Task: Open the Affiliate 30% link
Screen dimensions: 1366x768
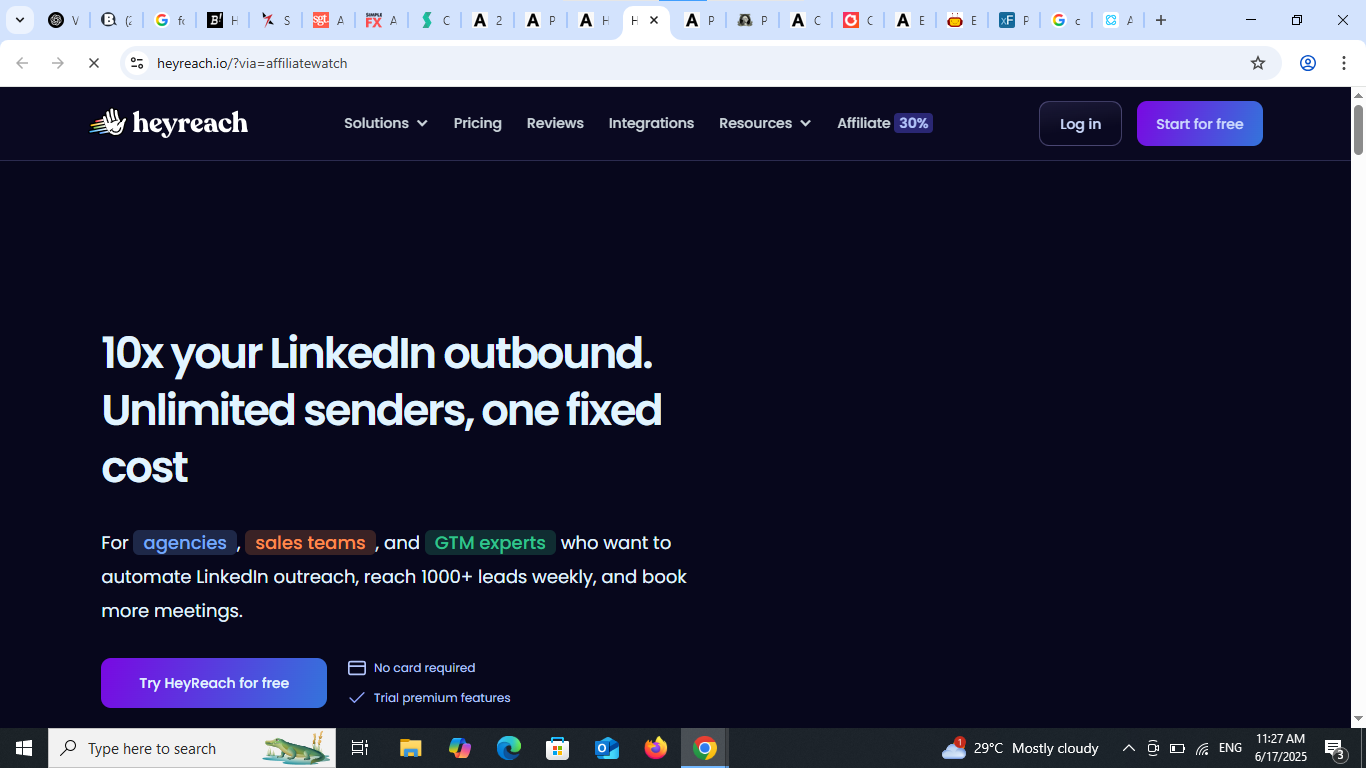Action: (x=885, y=123)
